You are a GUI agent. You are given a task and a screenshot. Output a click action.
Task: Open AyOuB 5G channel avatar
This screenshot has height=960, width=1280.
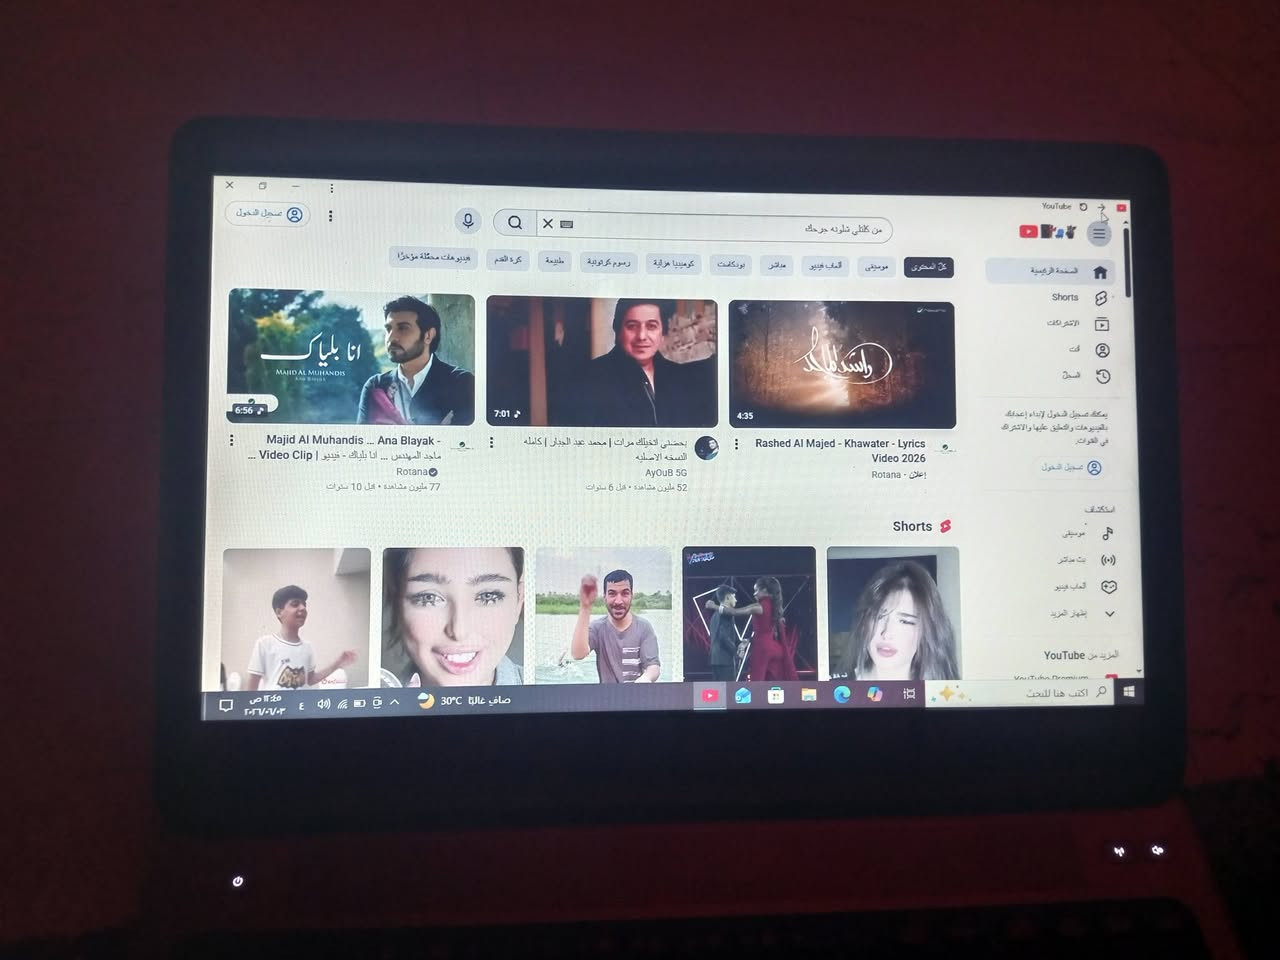click(x=707, y=448)
